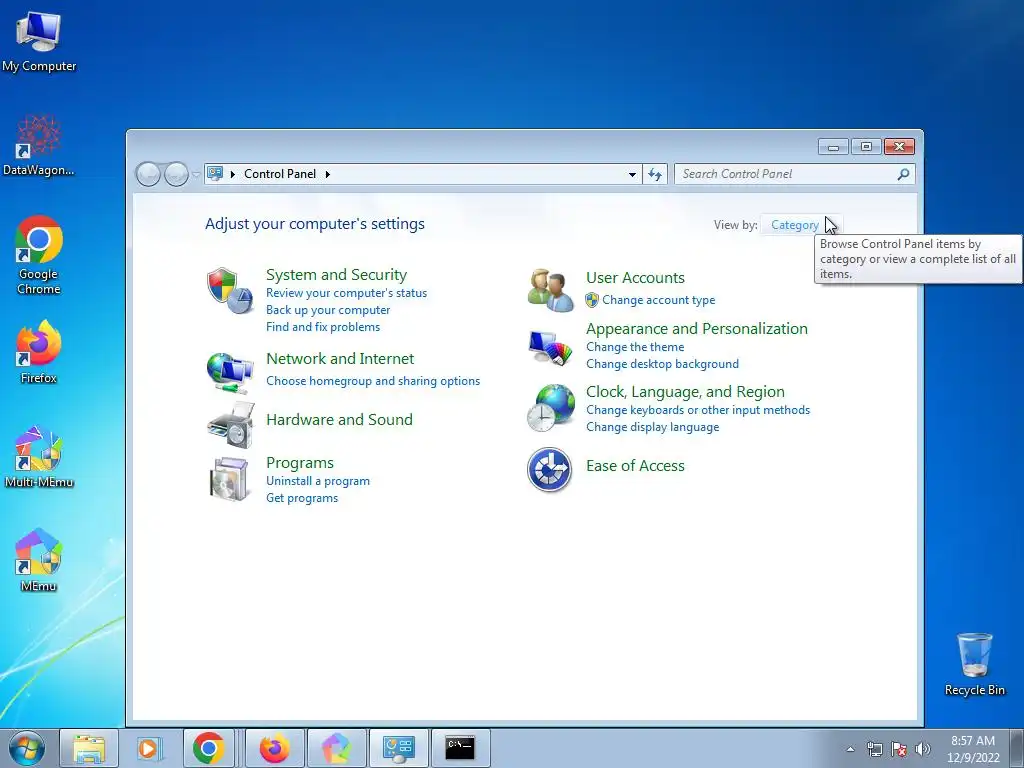Show hidden tray icons arrow
Viewport: 1024px width, 768px height.
pos(850,749)
